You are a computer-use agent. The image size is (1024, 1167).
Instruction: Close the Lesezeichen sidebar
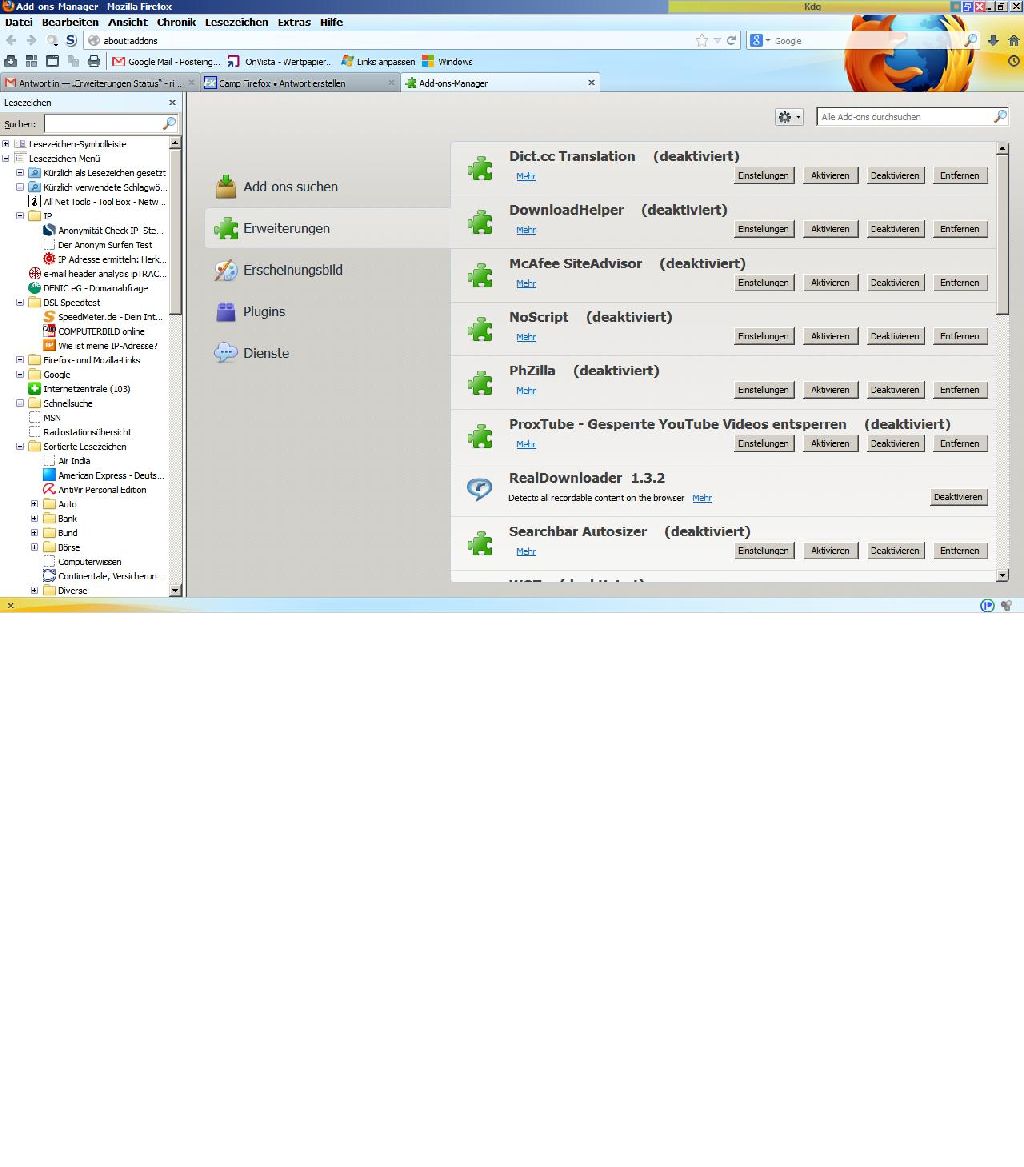pos(173,103)
